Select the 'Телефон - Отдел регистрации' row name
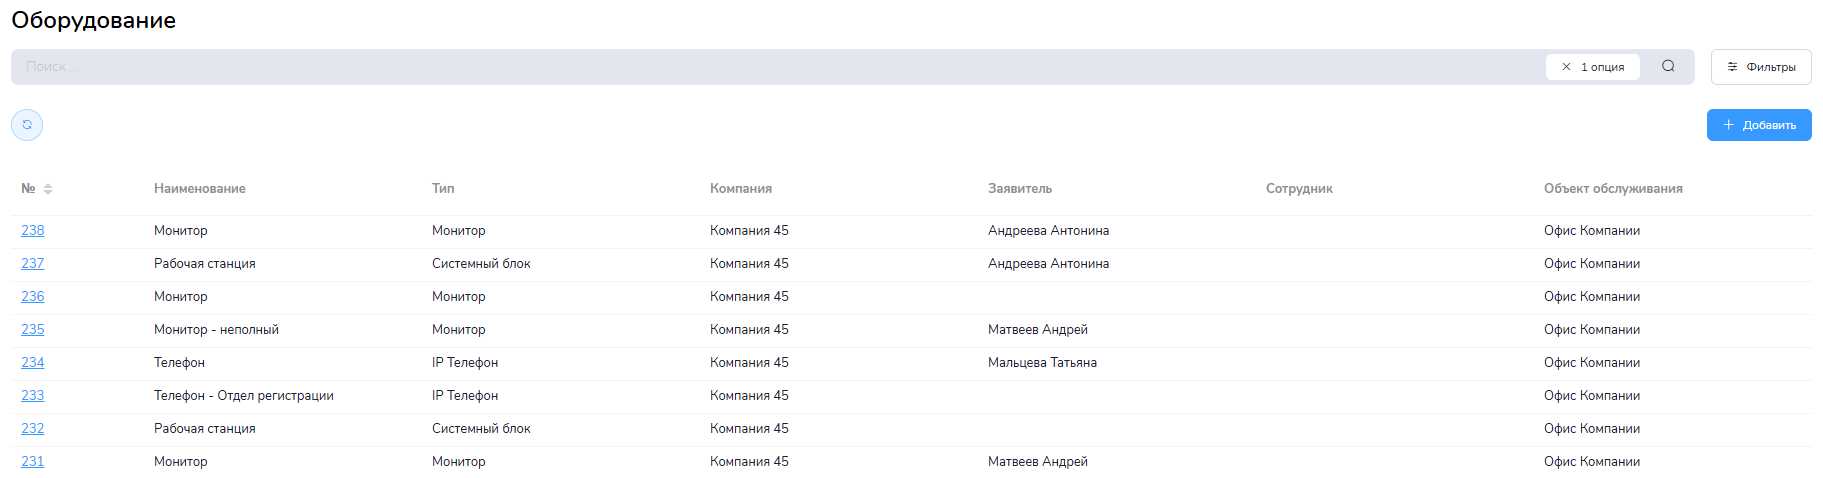 [x=243, y=396]
